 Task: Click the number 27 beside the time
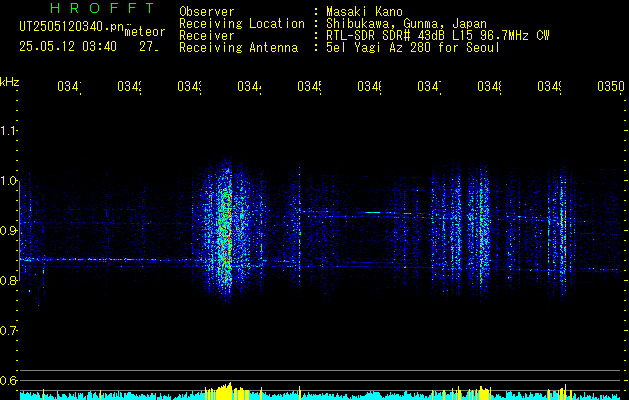pos(148,47)
